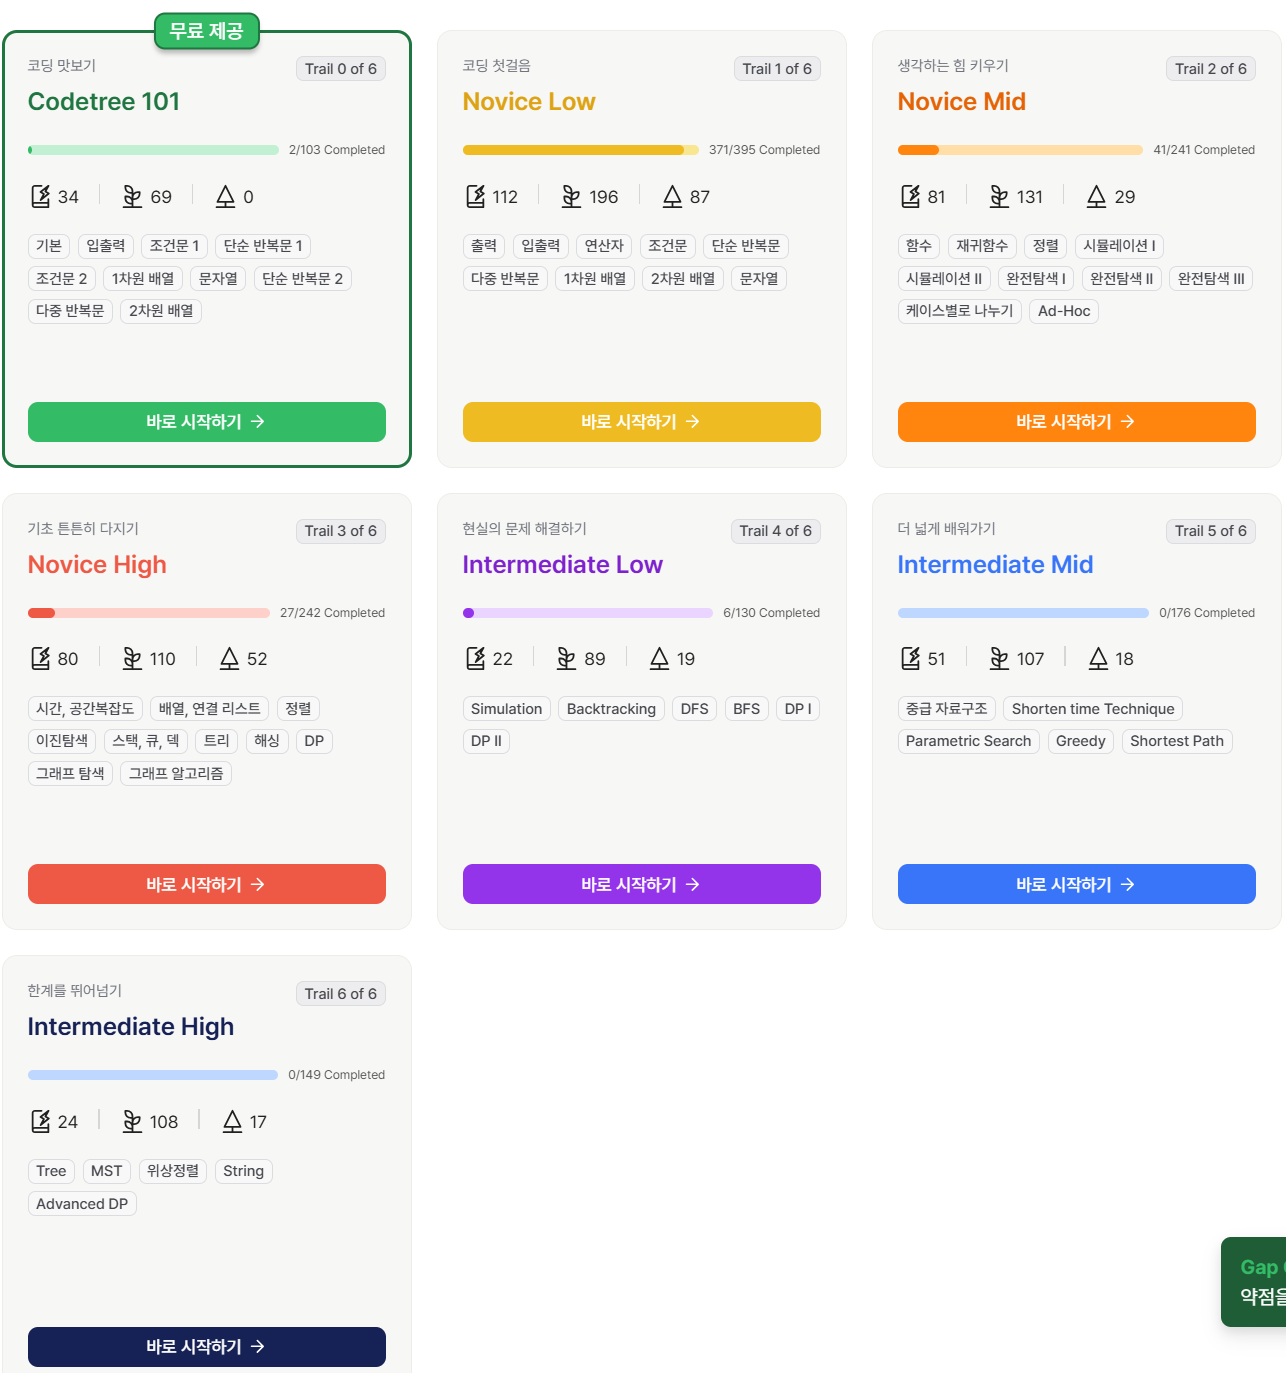Click the pencil-note icon beside 112 in Novice Low
The image size is (1286, 1373).
(x=475, y=196)
